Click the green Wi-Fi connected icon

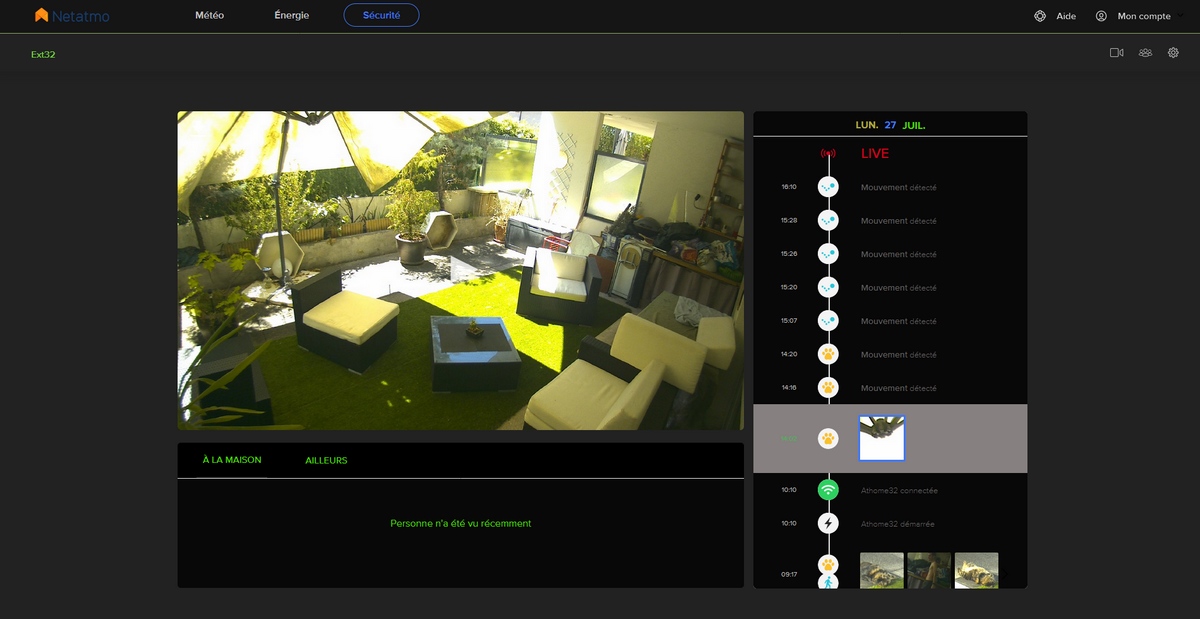click(828, 490)
